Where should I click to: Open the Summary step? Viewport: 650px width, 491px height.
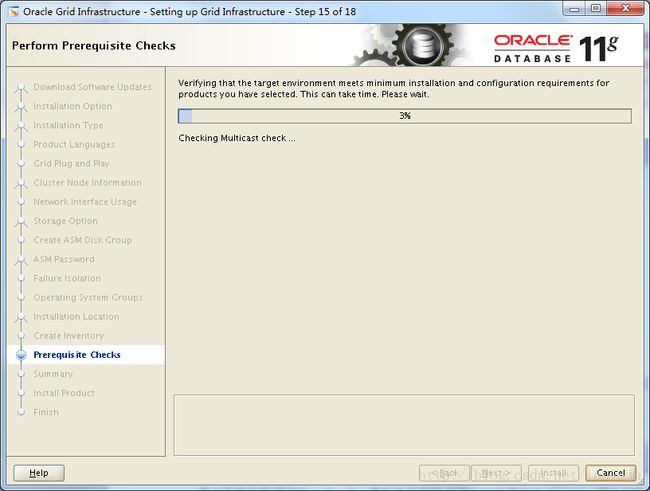click(x=53, y=374)
